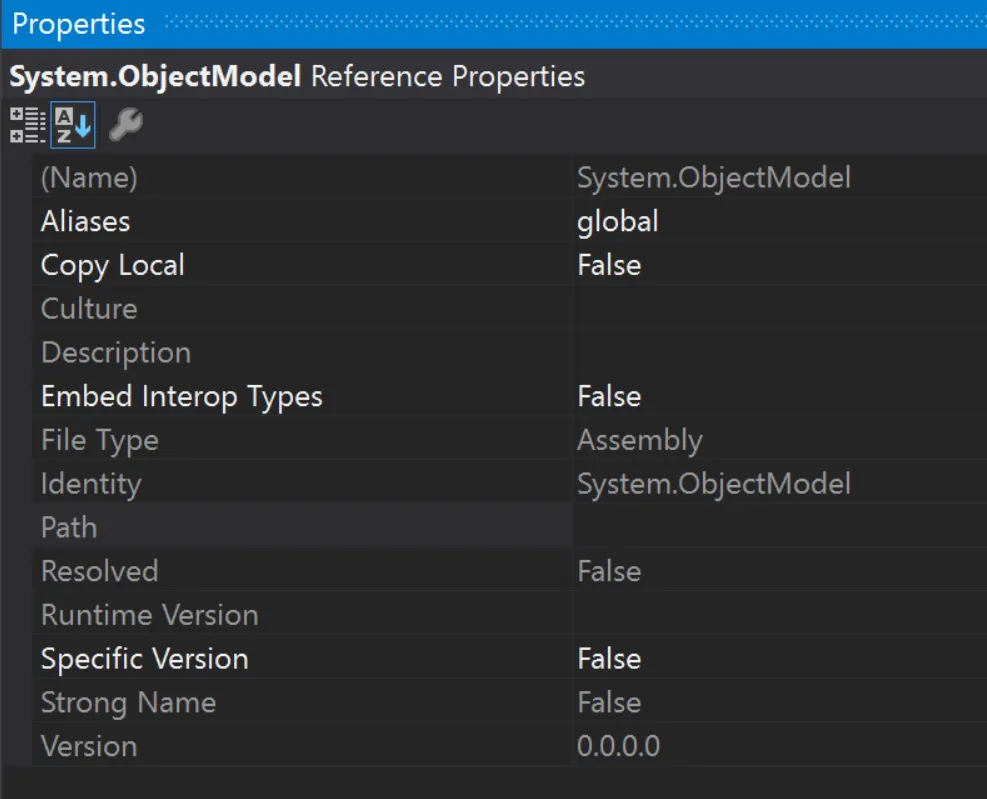The width and height of the screenshot is (987, 799).
Task: Select the Embed Interop Types label
Action: [182, 396]
